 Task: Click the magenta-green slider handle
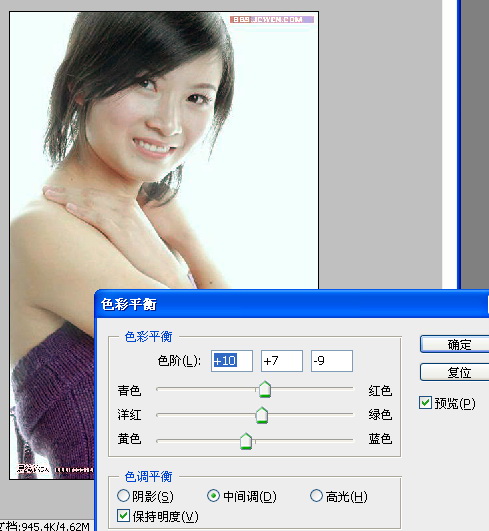click(262, 415)
